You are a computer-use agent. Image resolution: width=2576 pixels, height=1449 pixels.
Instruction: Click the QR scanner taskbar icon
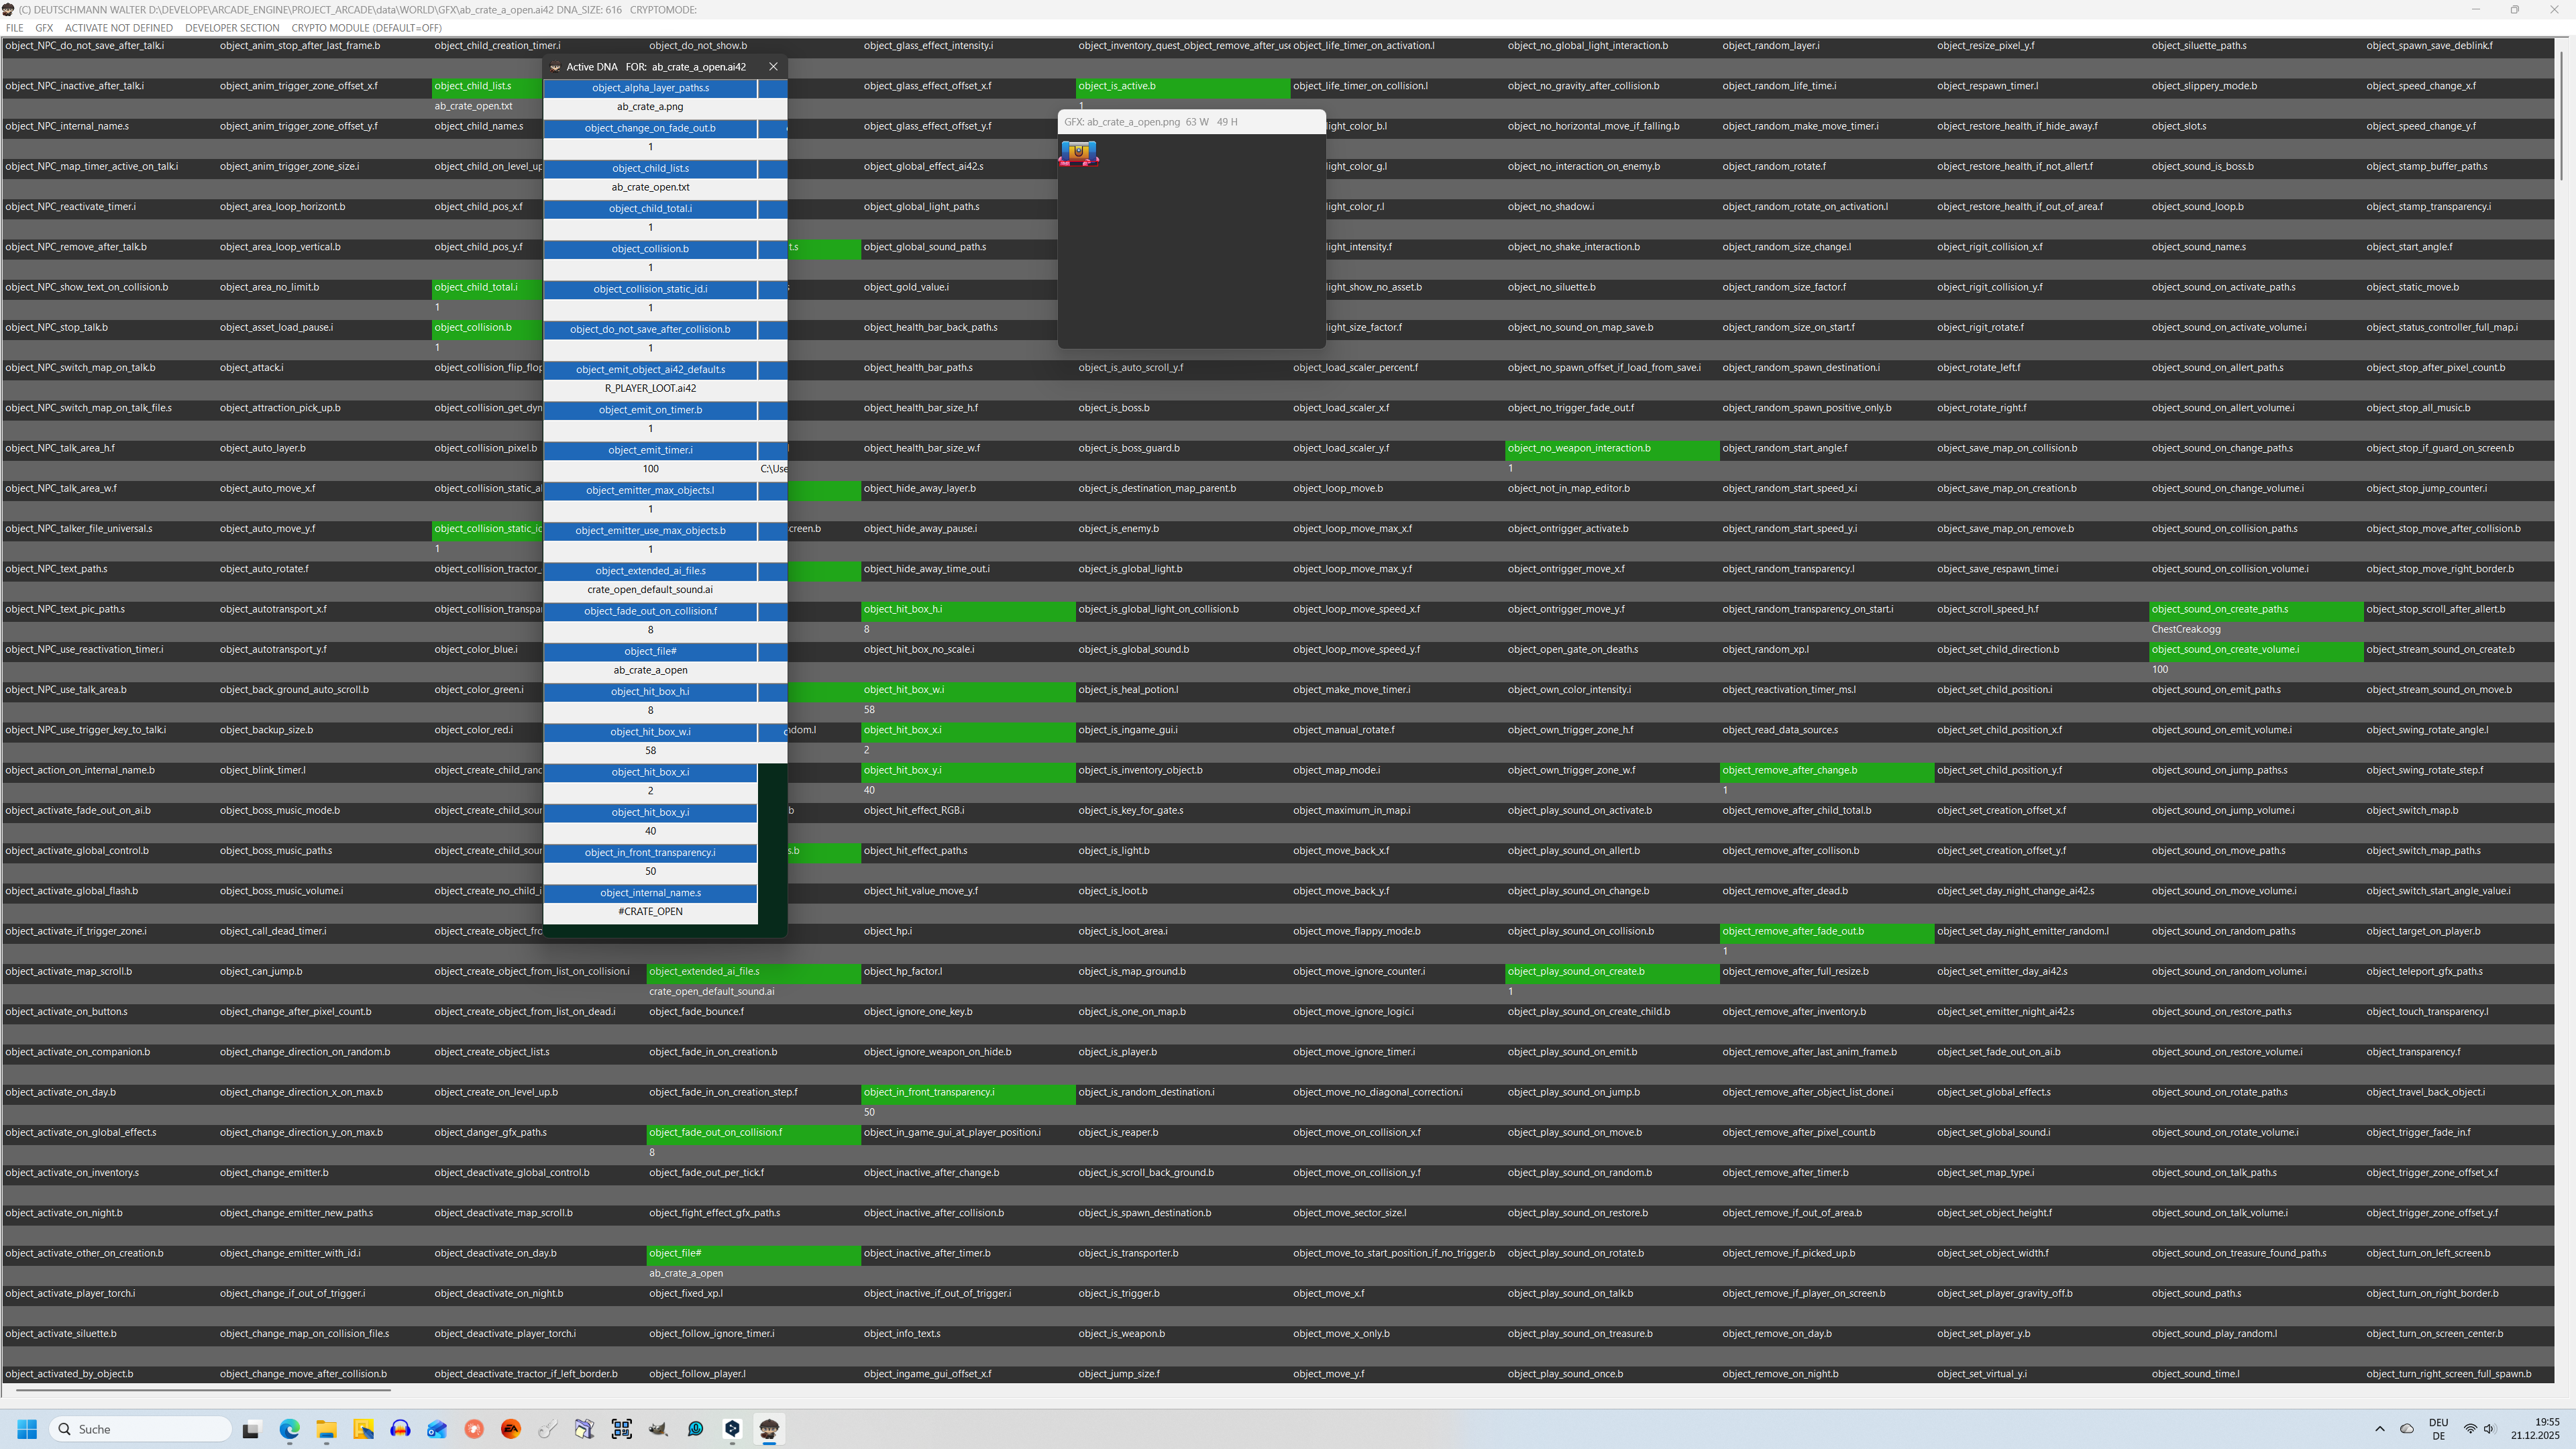point(621,1429)
